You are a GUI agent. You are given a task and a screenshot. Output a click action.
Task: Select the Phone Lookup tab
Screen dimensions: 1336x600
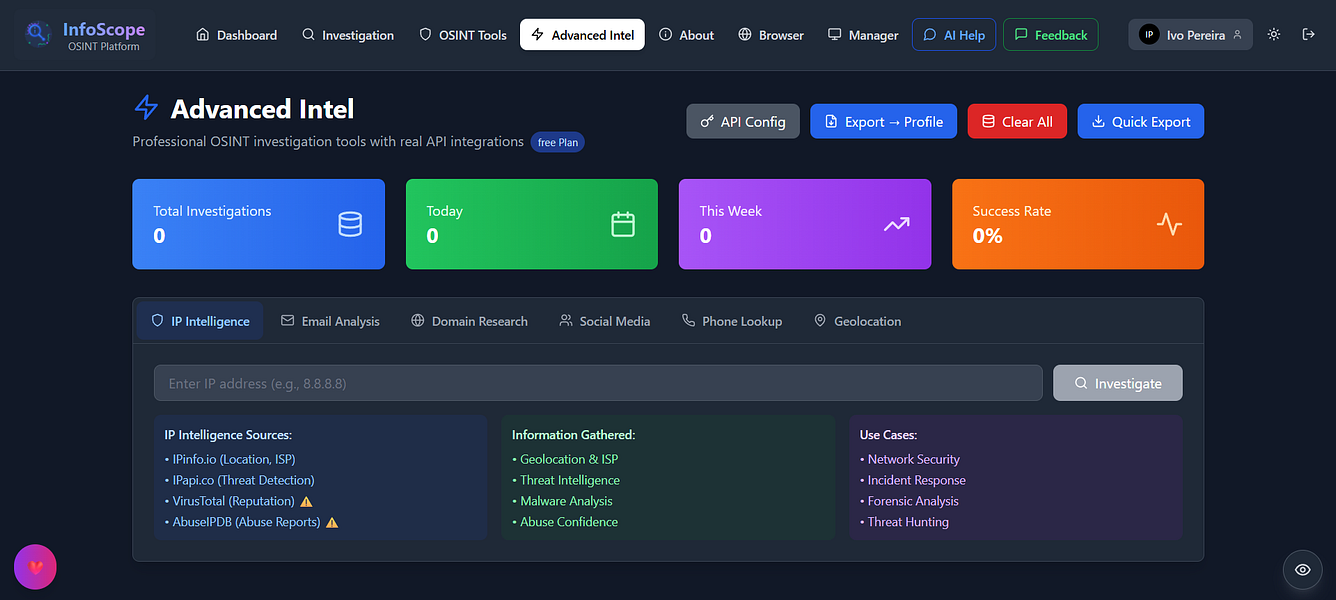click(731, 320)
